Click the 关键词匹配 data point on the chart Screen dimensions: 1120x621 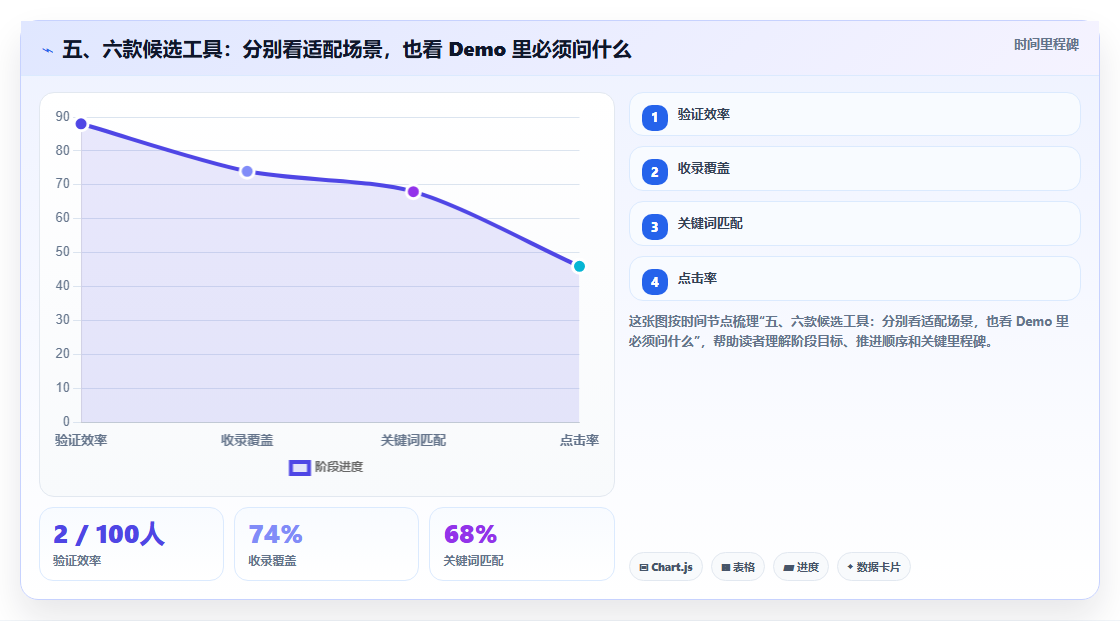(x=413, y=192)
